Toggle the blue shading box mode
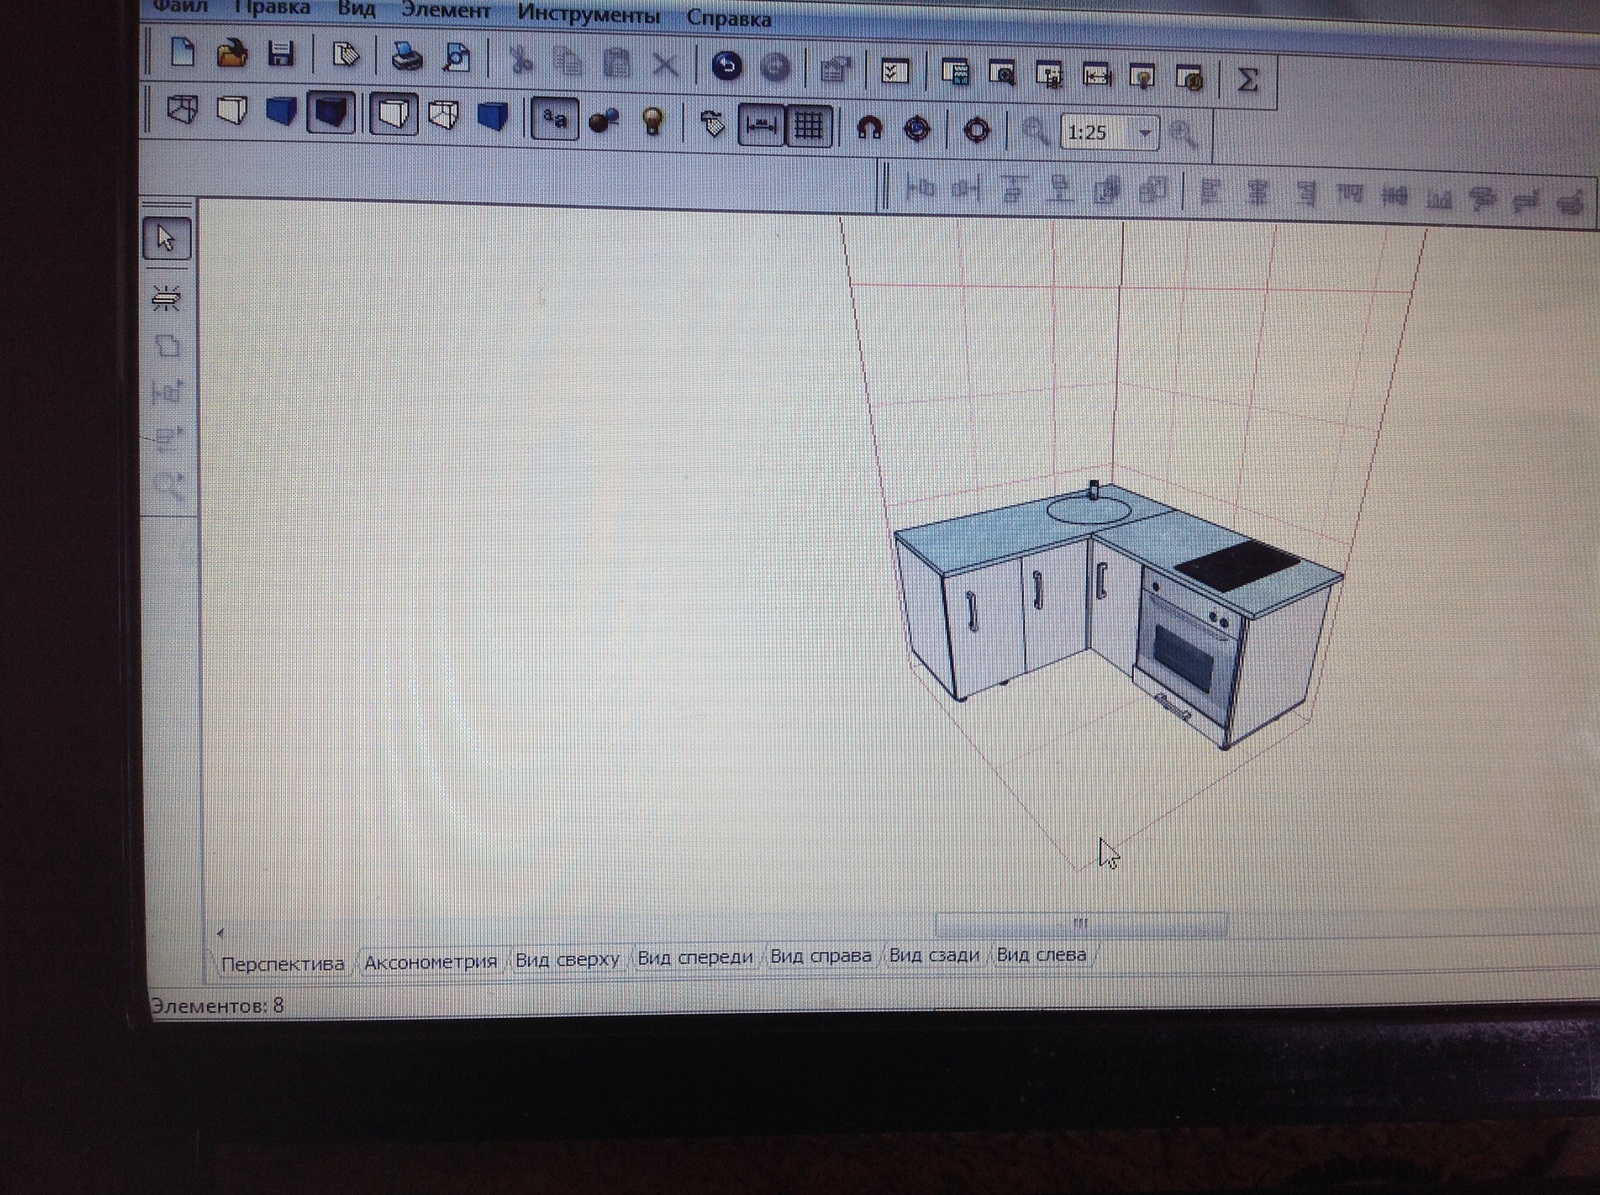Image resolution: width=1600 pixels, height=1195 pixels. 492,117
